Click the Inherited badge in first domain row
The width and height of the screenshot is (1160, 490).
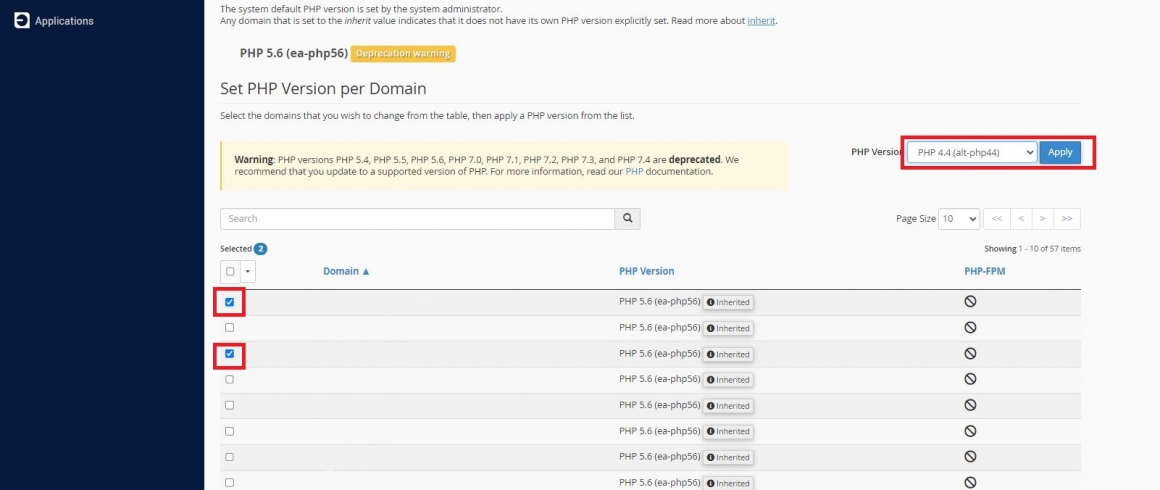click(728, 302)
